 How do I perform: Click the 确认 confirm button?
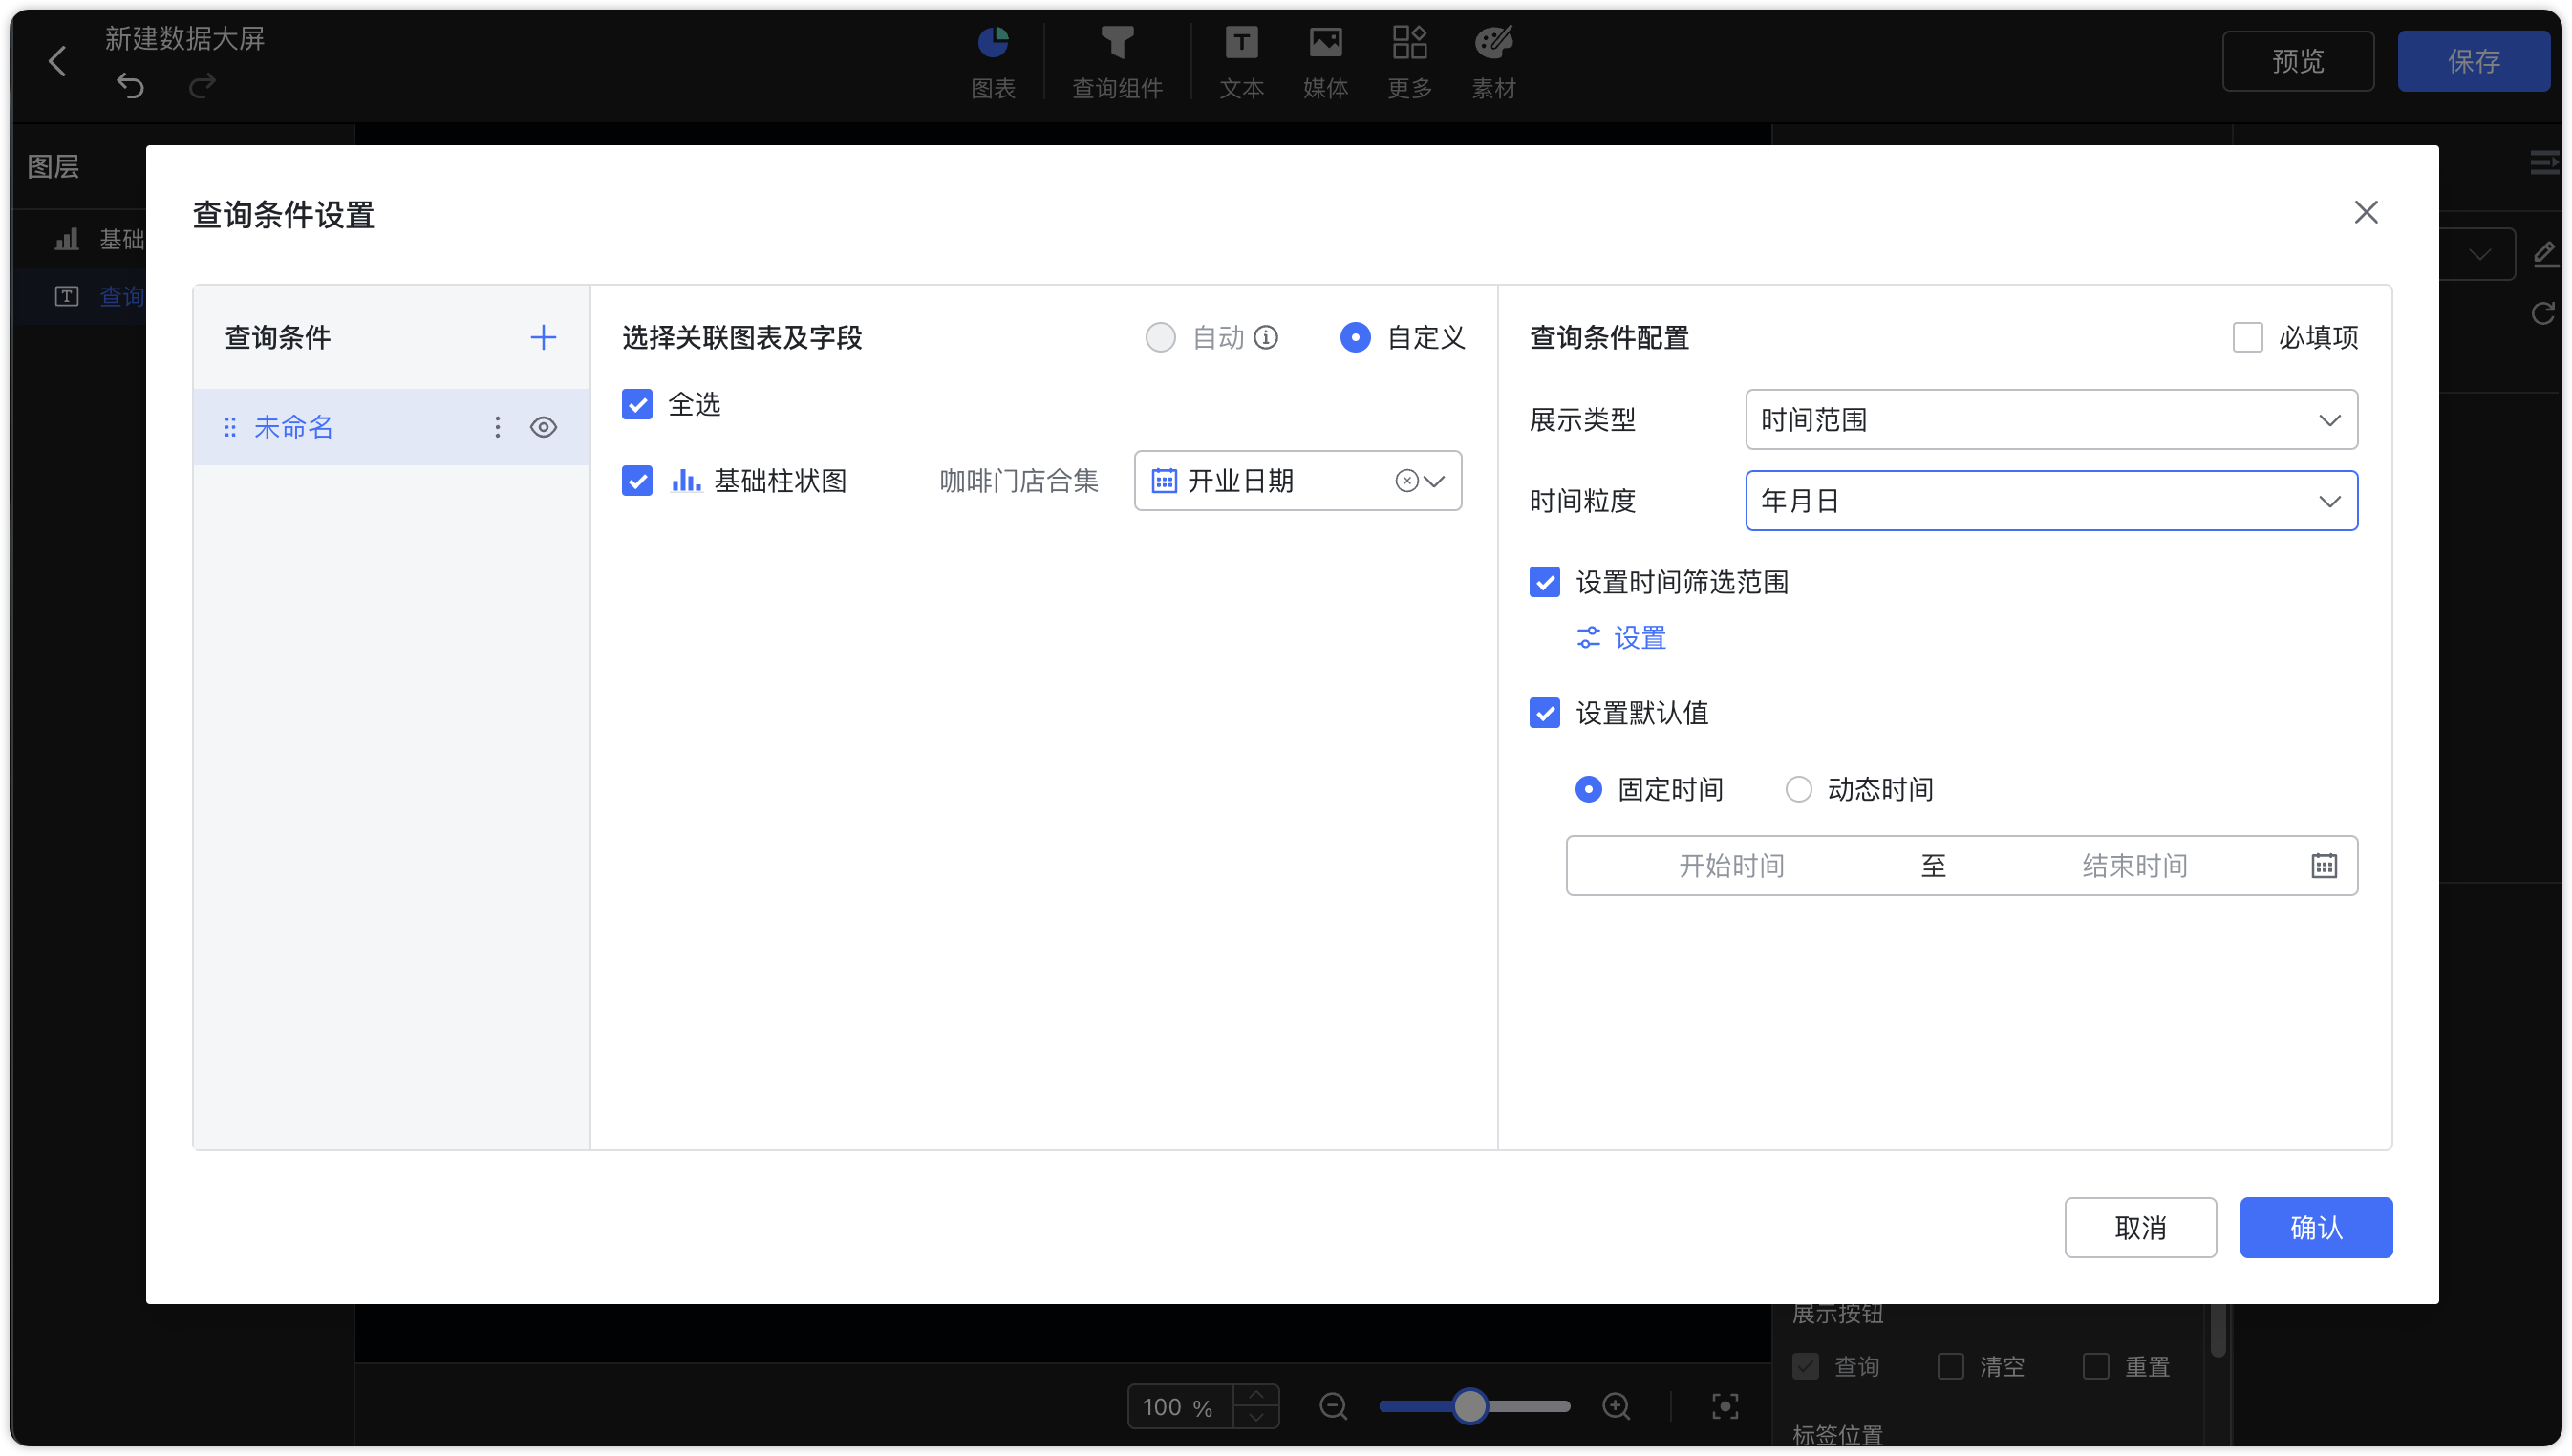pos(2318,1227)
